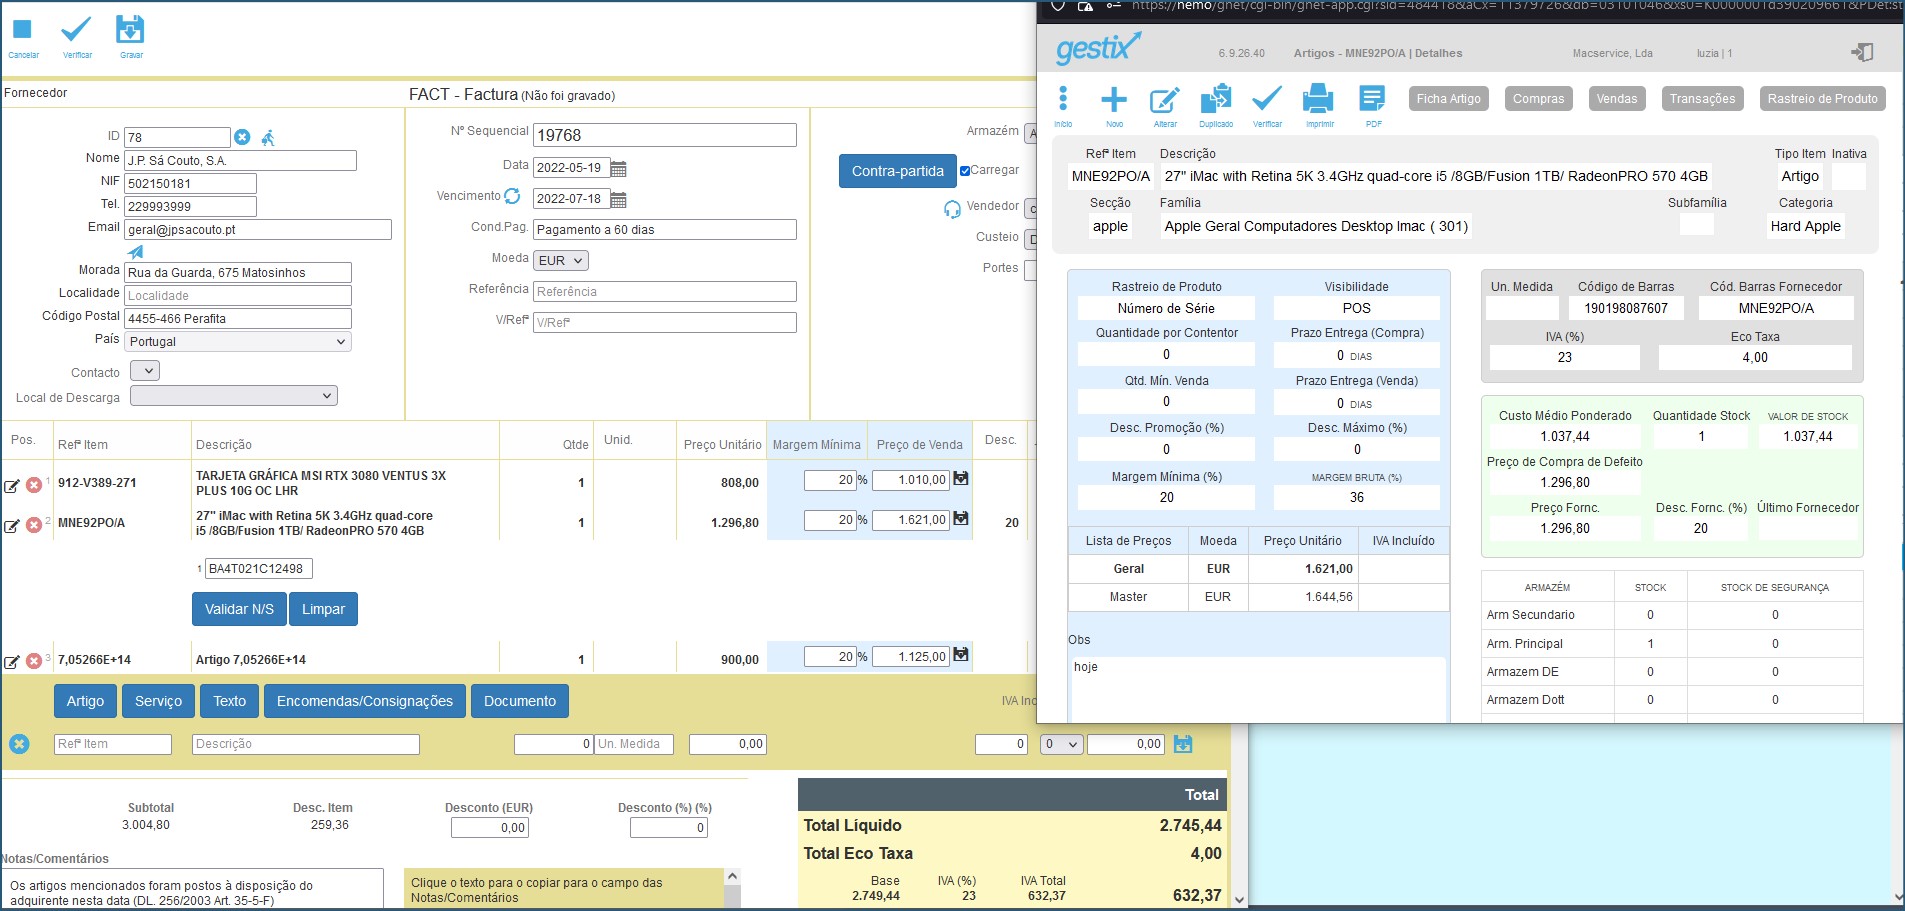
Task: Create a new article with the Novo plus icon
Action: [x=1114, y=99]
